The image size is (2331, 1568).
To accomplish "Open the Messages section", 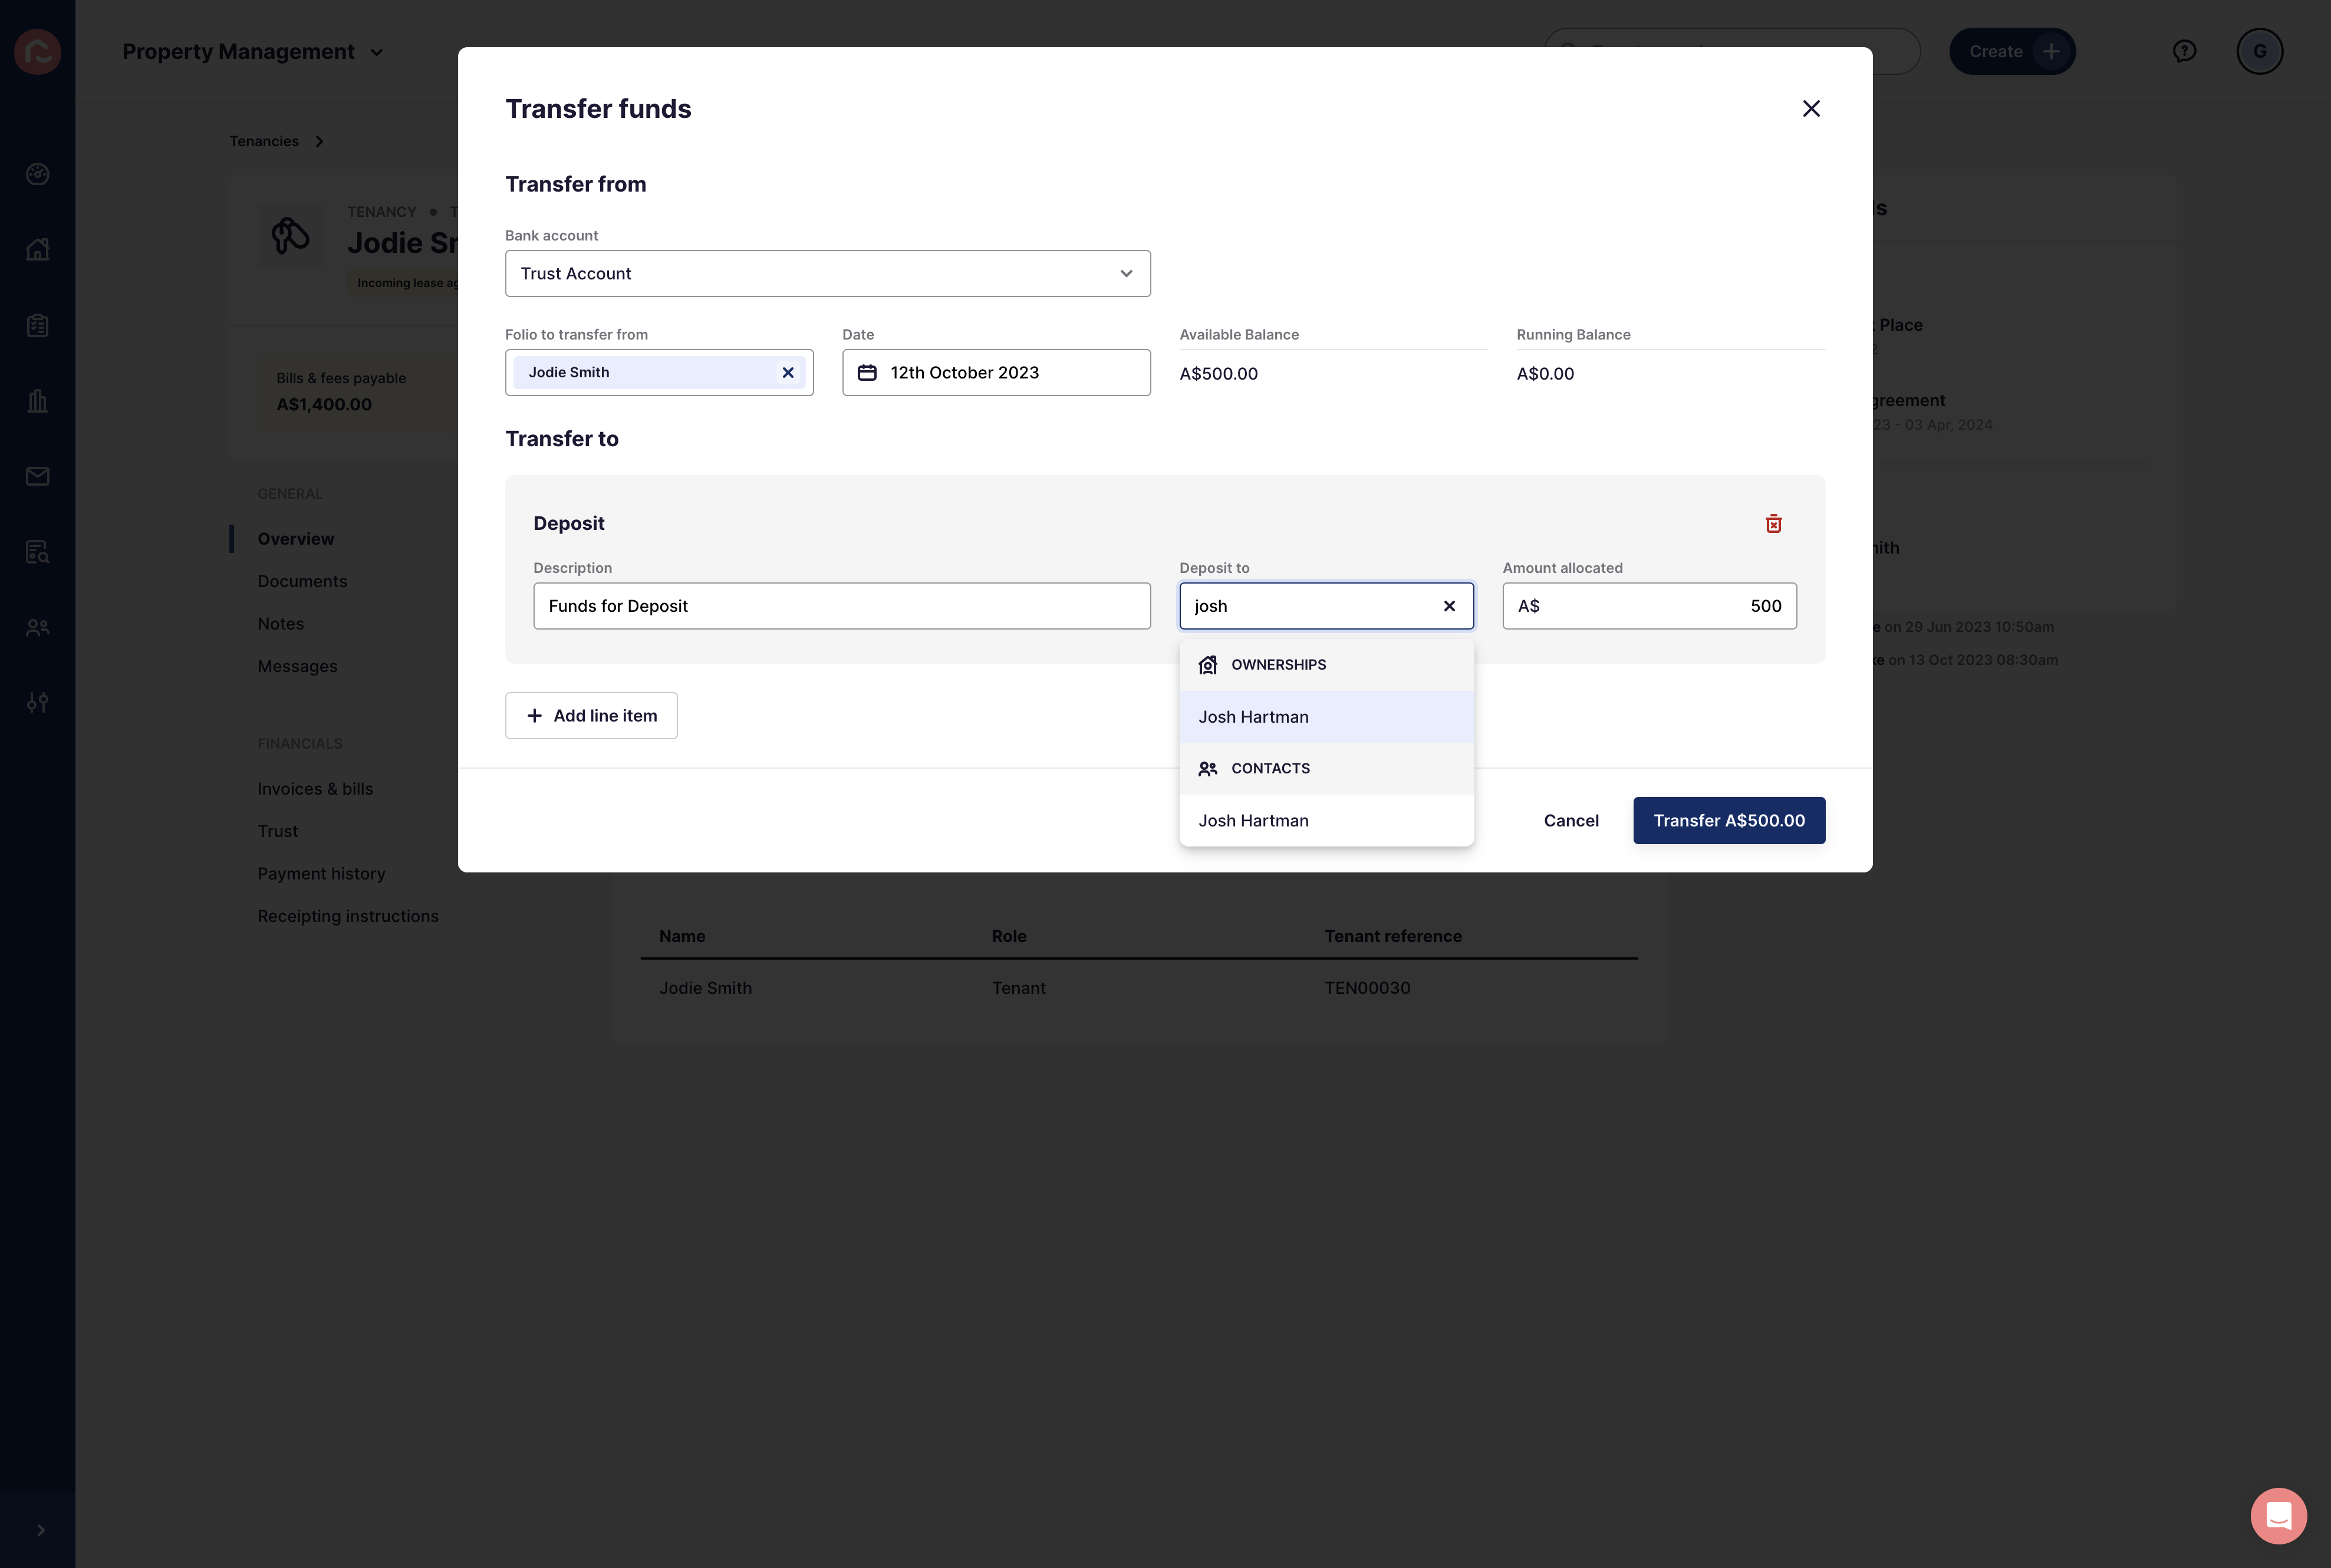I will 297,666.
